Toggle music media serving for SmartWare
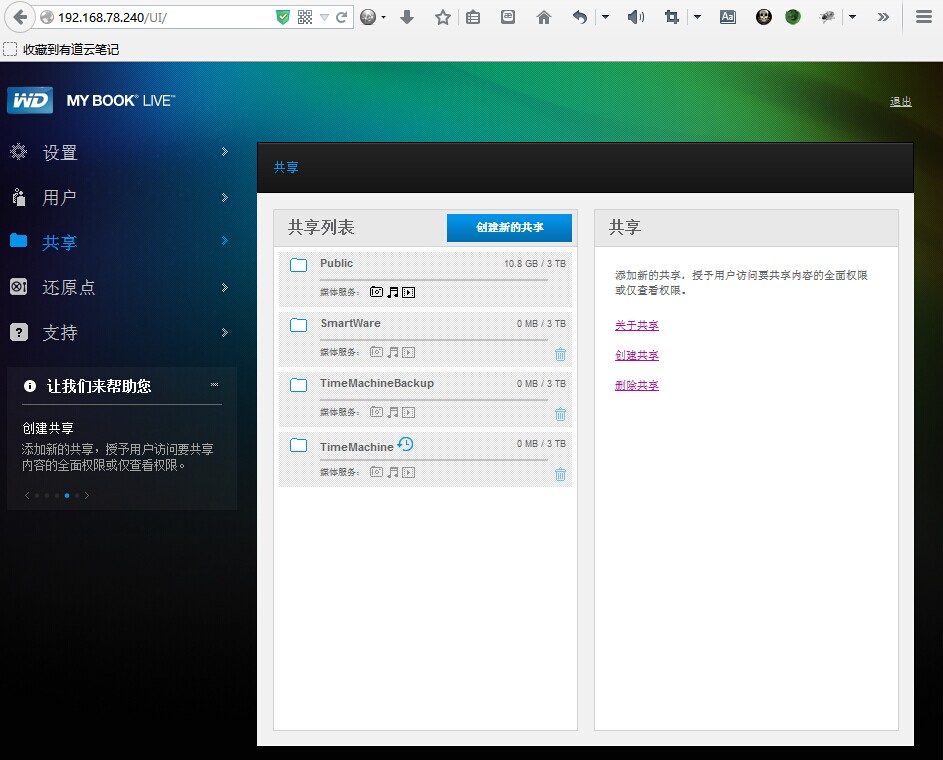The height and width of the screenshot is (760, 943). point(393,352)
